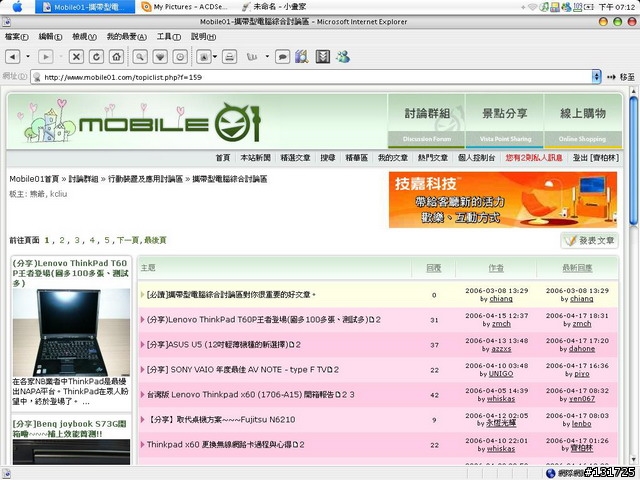Open author zmch profile in 作者 column
This screenshot has height=480, width=640.
501,324
